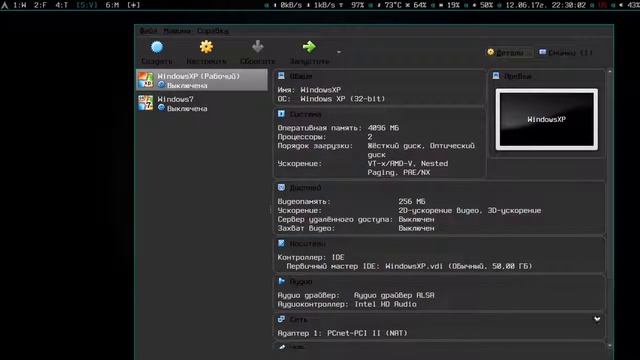Click the details pane vertical scrollbar
The image size is (640, 360).
click(610, 208)
